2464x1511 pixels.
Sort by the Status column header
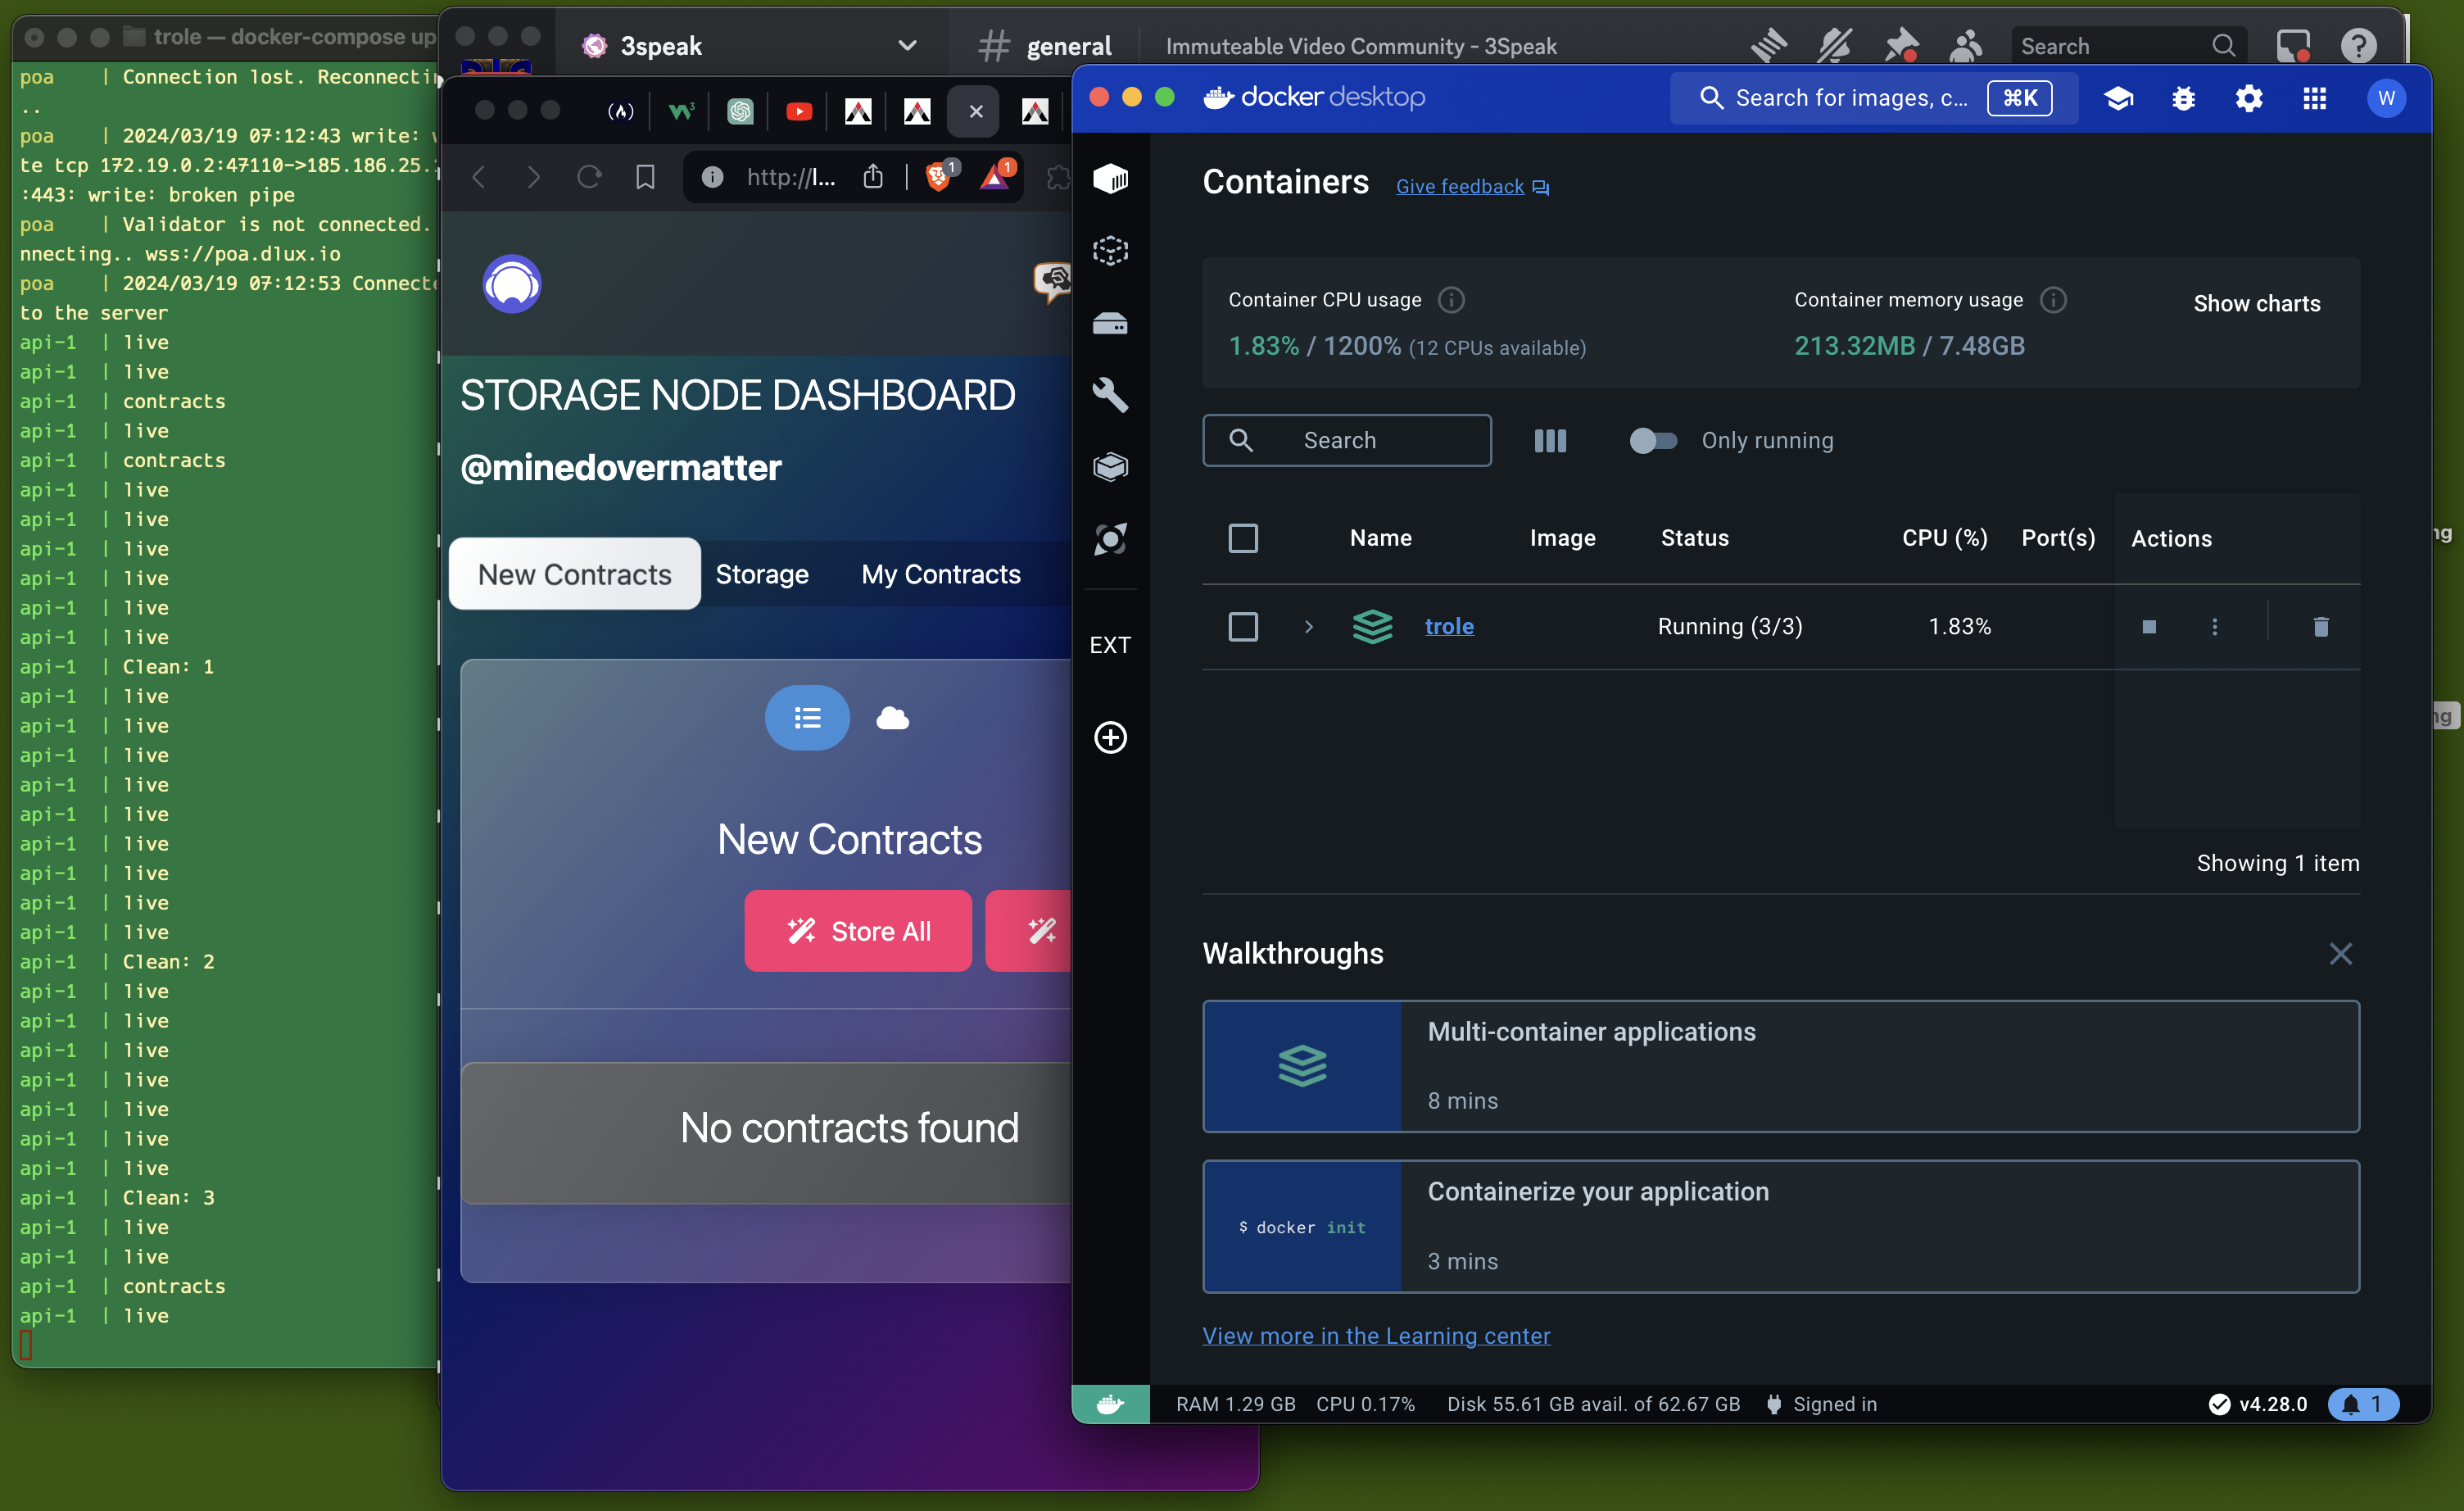[1694, 538]
